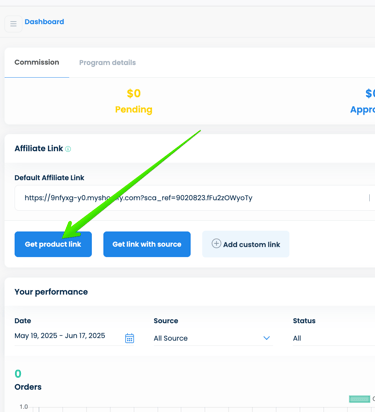The height and width of the screenshot is (412, 375).
Task: Open the date range calendar icon
Action: (x=129, y=338)
